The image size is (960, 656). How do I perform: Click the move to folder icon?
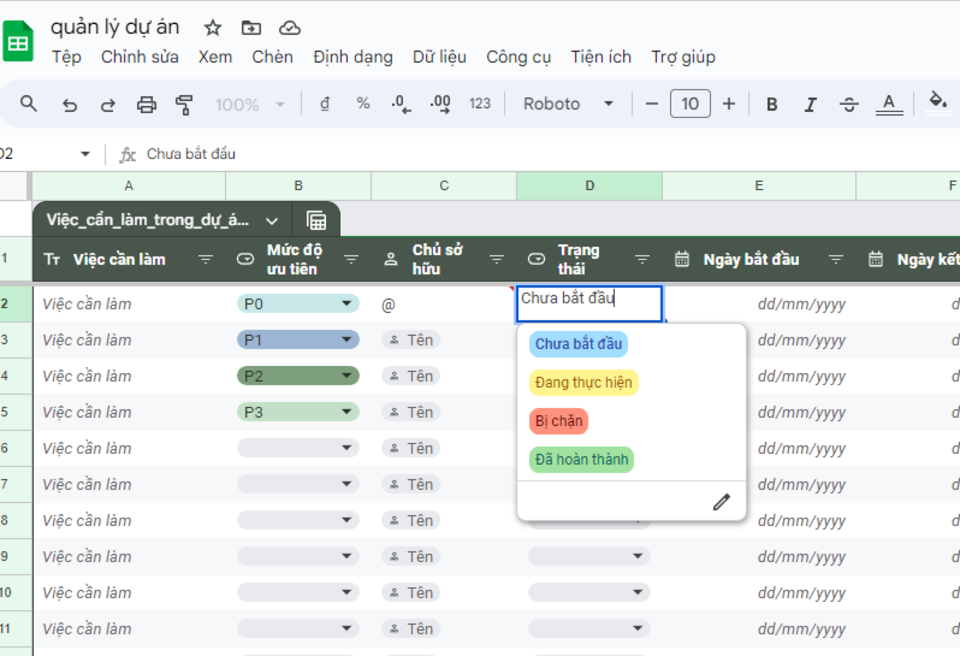(x=251, y=28)
